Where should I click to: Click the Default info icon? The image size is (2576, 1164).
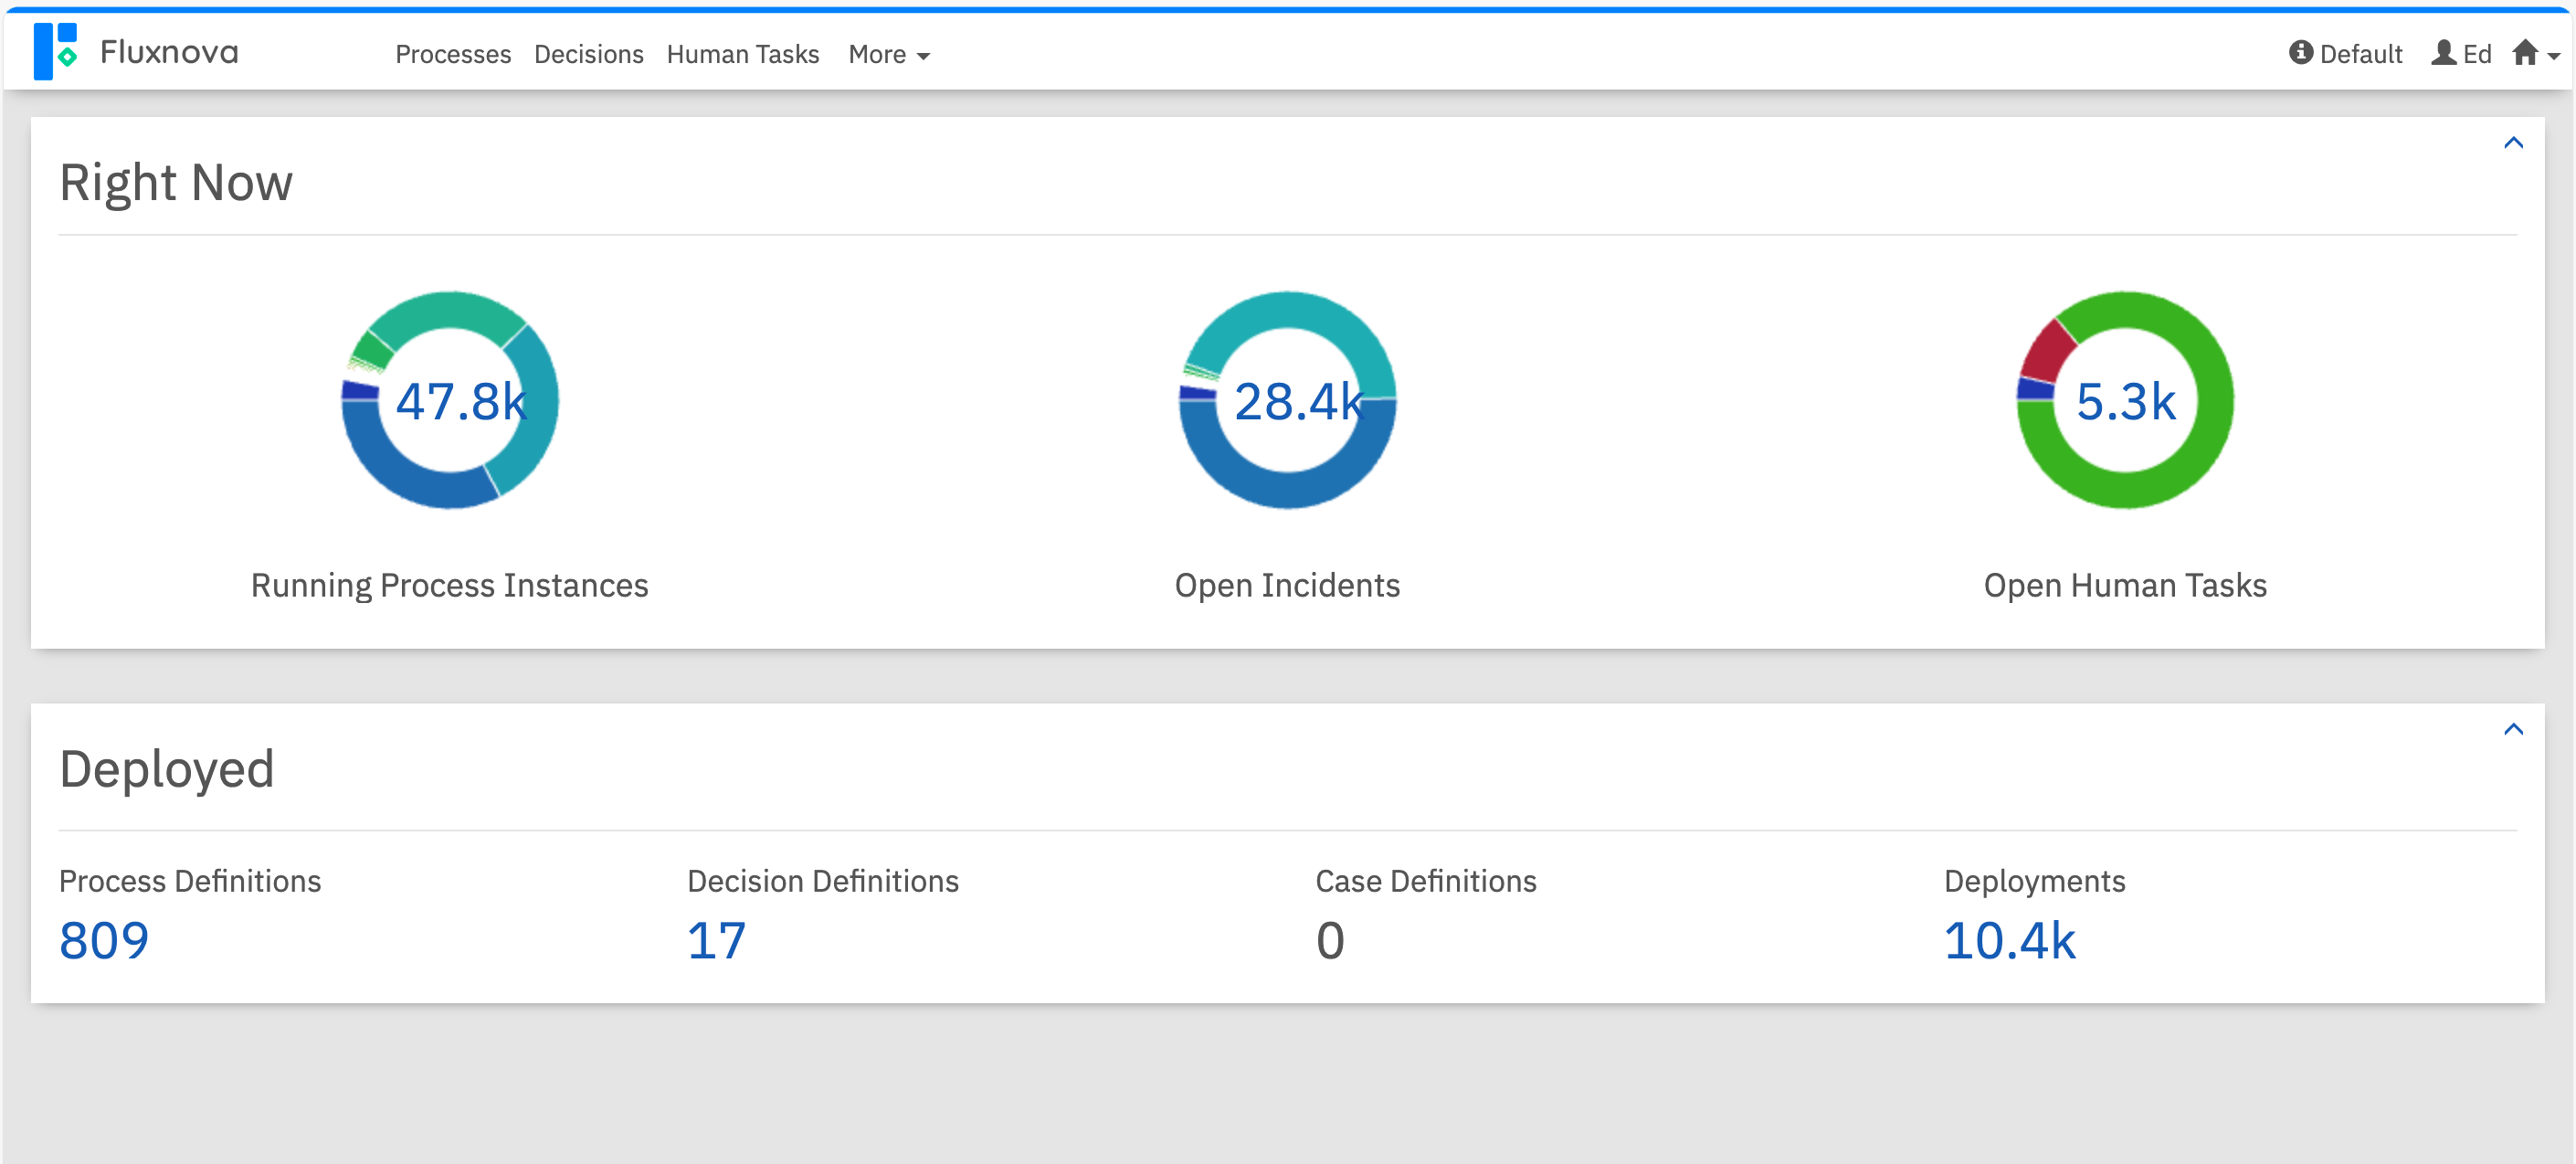tap(2300, 52)
